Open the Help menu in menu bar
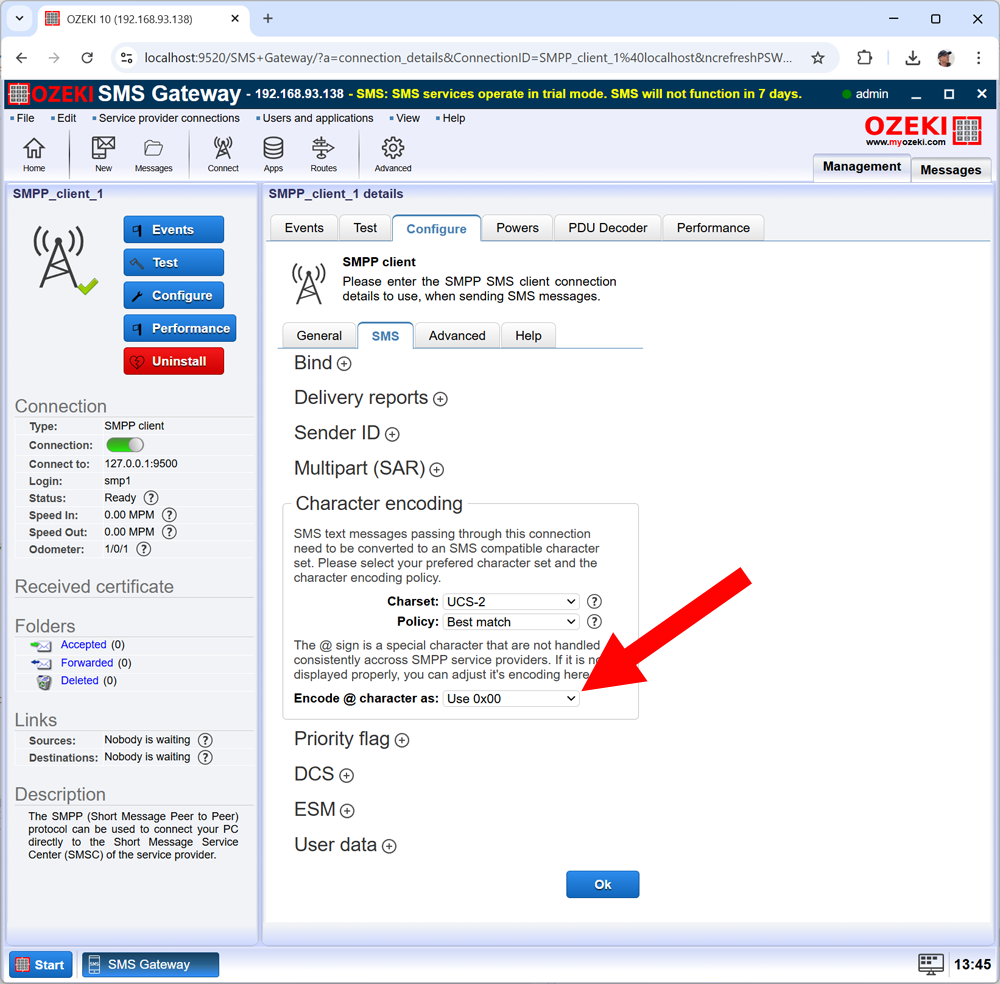This screenshot has width=1000, height=984. click(453, 118)
